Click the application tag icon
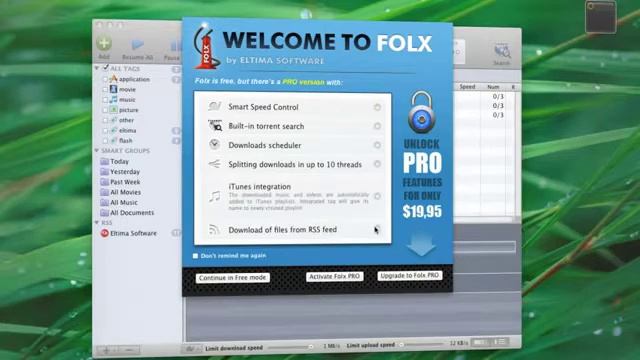640x360 pixels. [114, 79]
